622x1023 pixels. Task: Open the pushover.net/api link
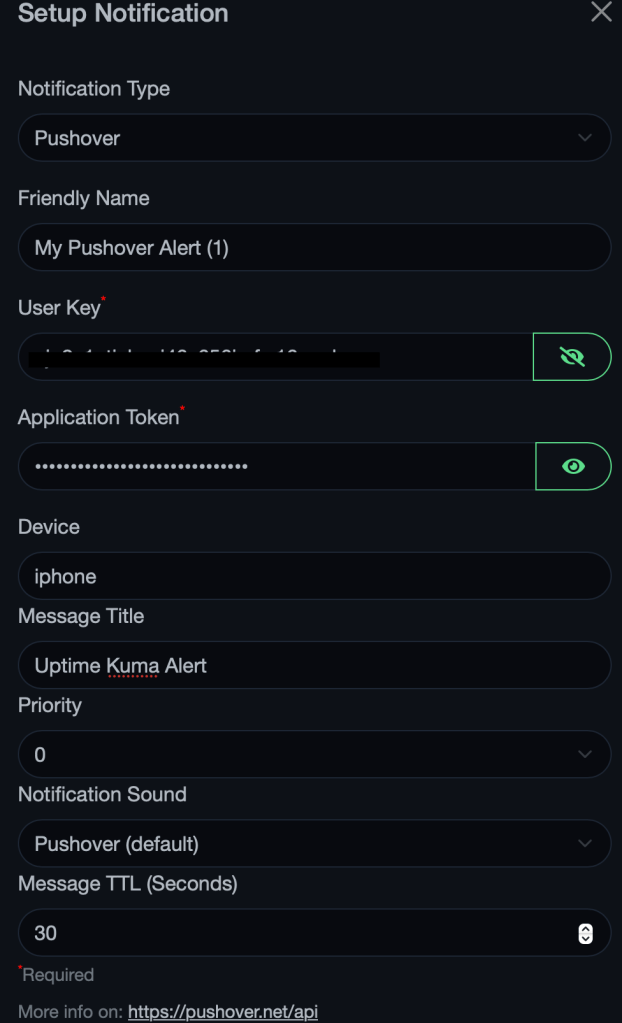tap(223, 1011)
